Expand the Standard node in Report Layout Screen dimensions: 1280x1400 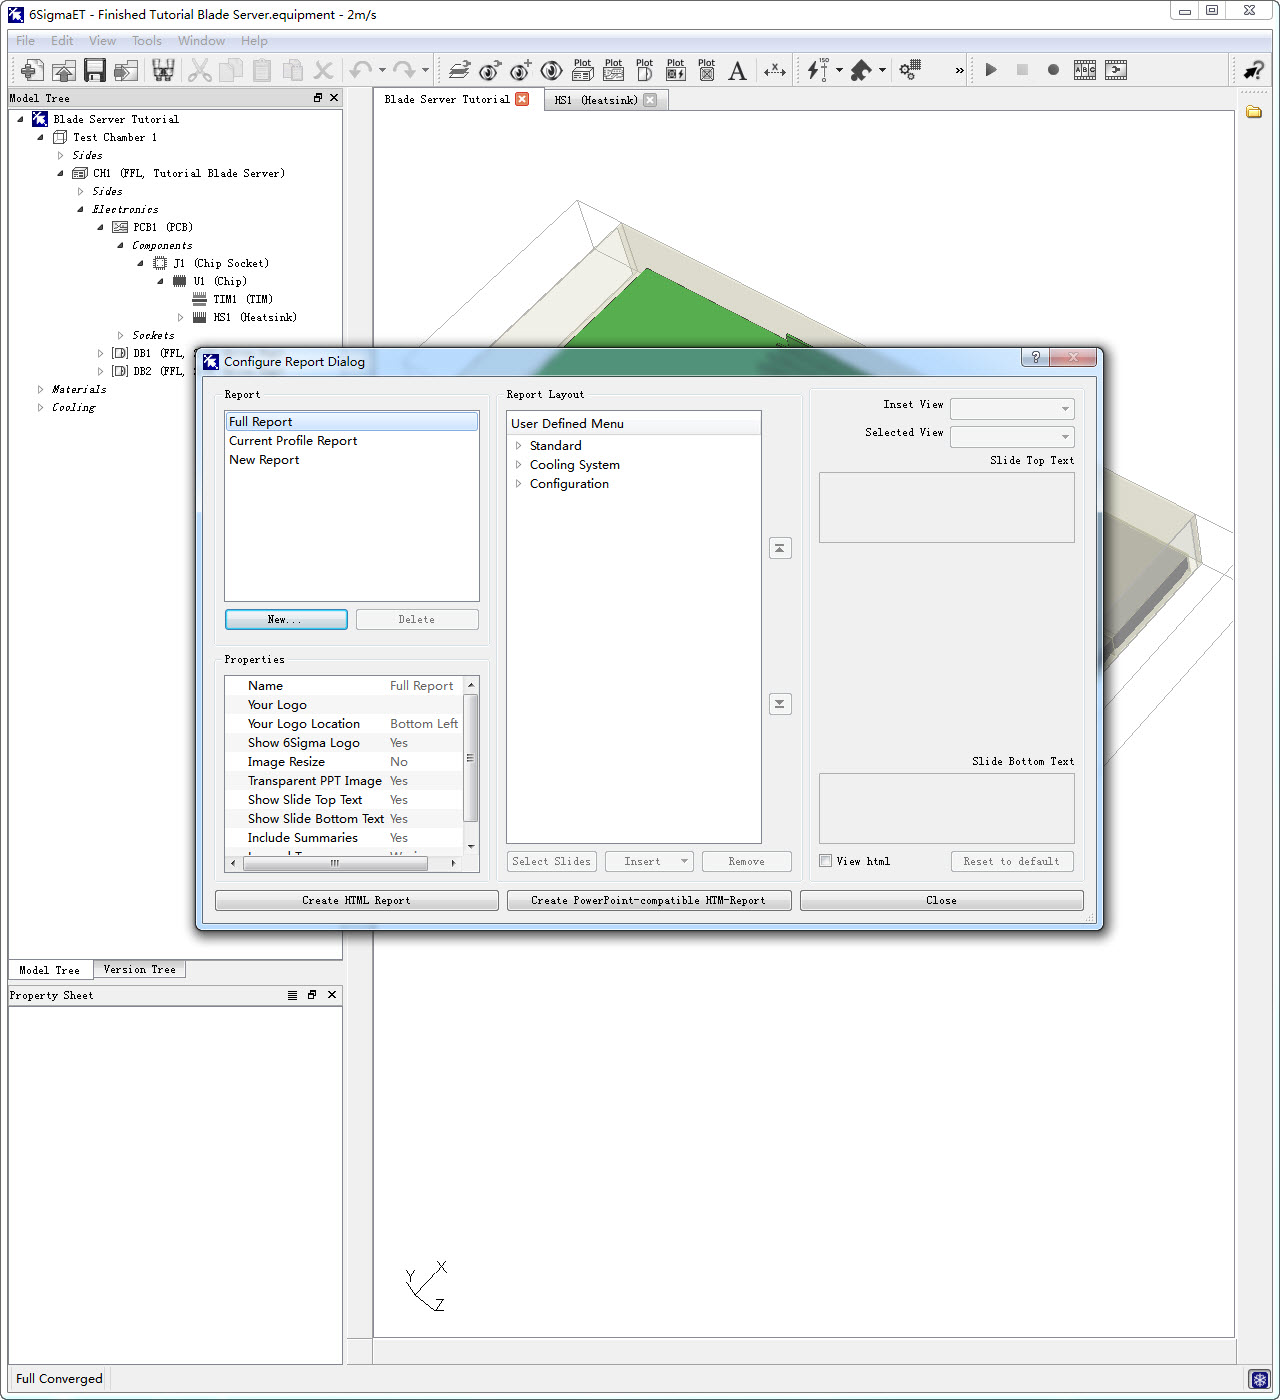click(x=518, y=446)
